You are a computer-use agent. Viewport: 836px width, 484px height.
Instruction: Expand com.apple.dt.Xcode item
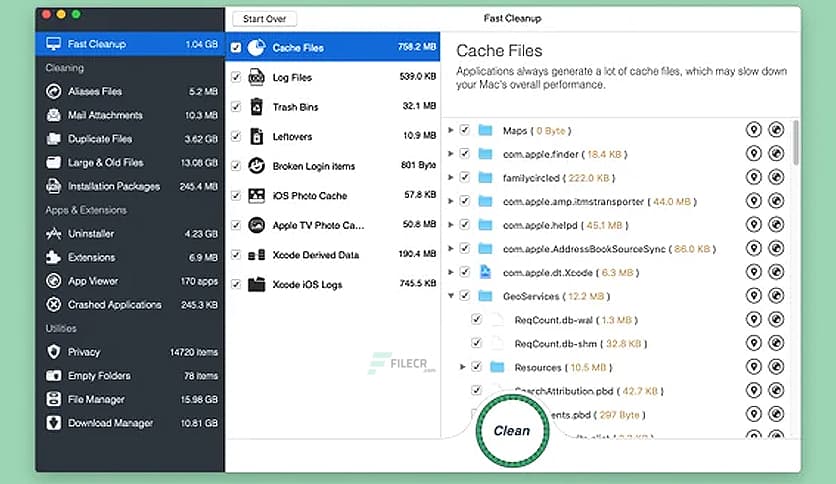(x=451, y=272)
